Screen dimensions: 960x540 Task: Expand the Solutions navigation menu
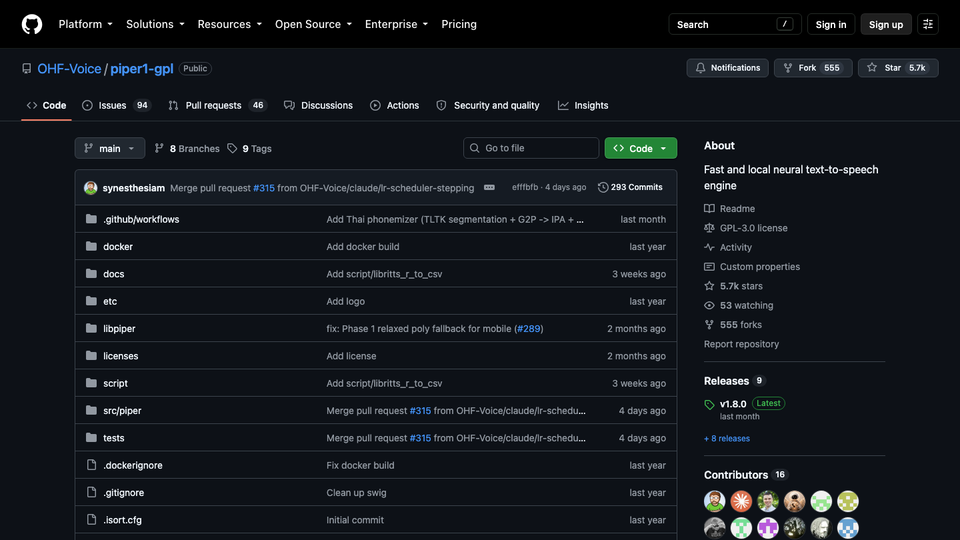155,24
